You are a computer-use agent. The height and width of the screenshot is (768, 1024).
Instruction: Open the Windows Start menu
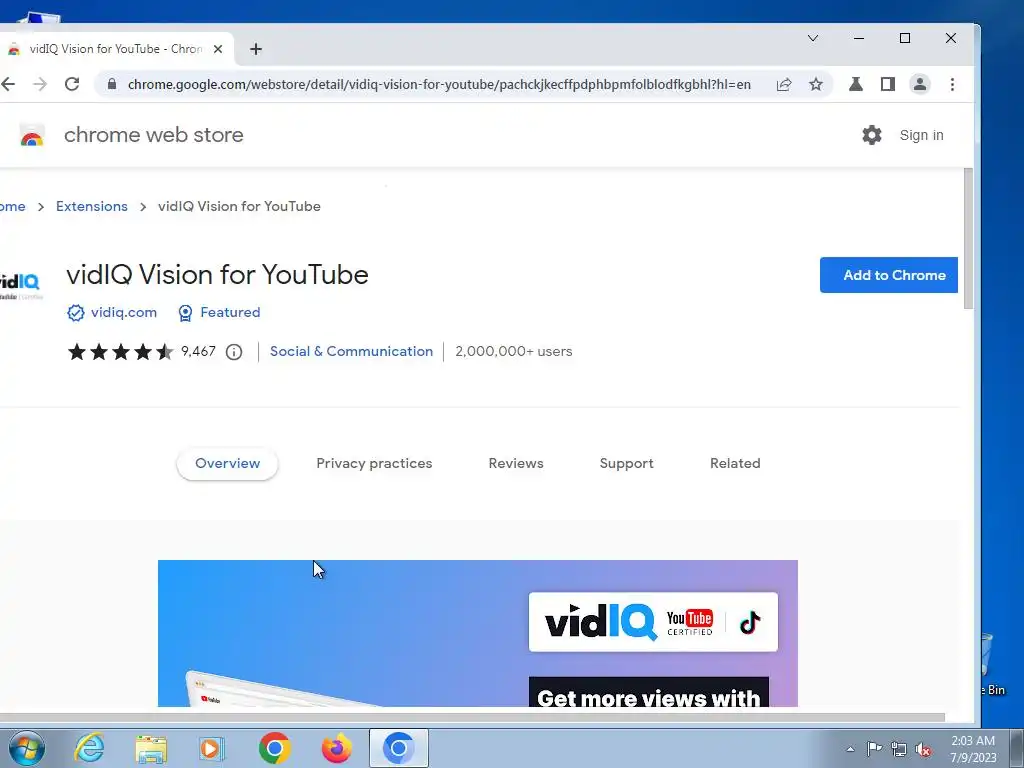click(27, 748)
